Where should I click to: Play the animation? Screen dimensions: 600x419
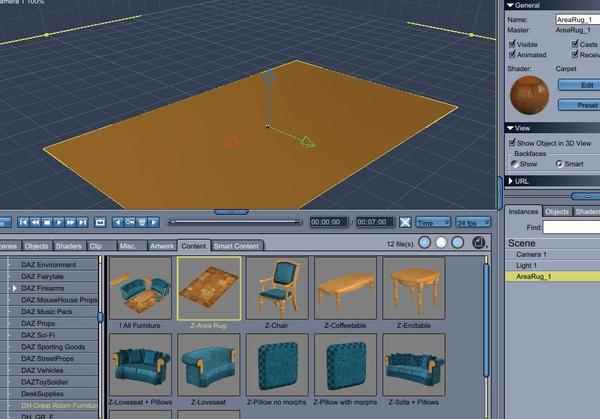point(59,222)
